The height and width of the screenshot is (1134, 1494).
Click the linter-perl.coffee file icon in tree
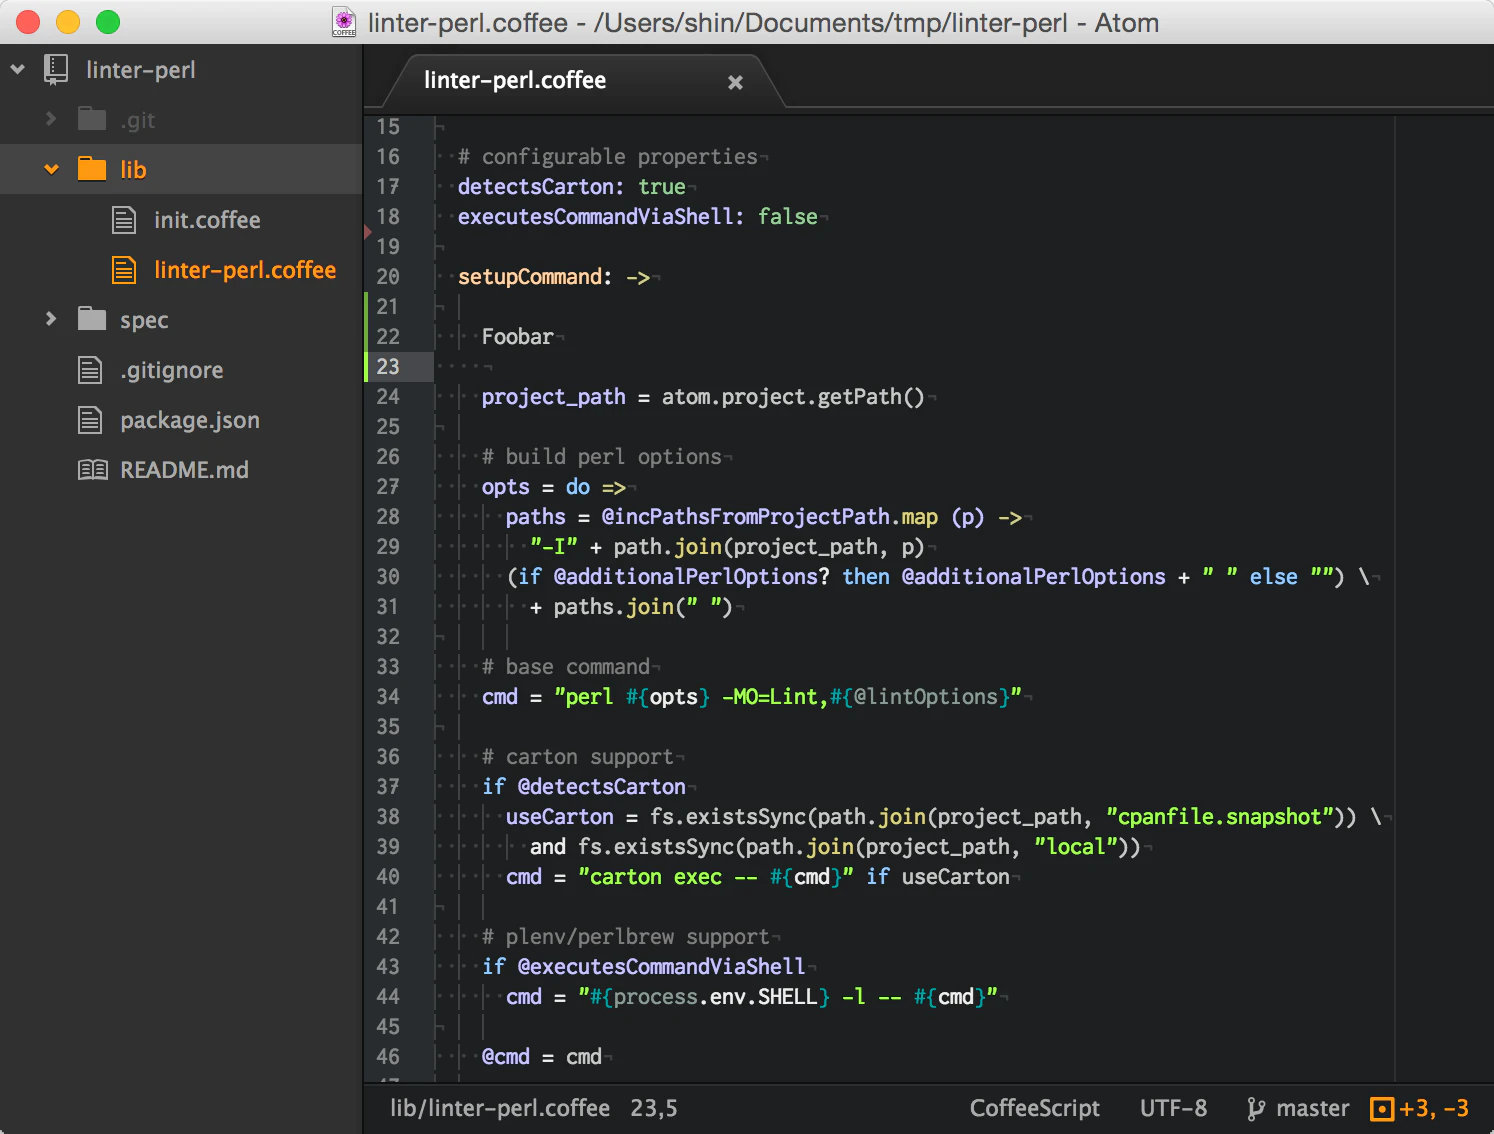pos(124,269)
